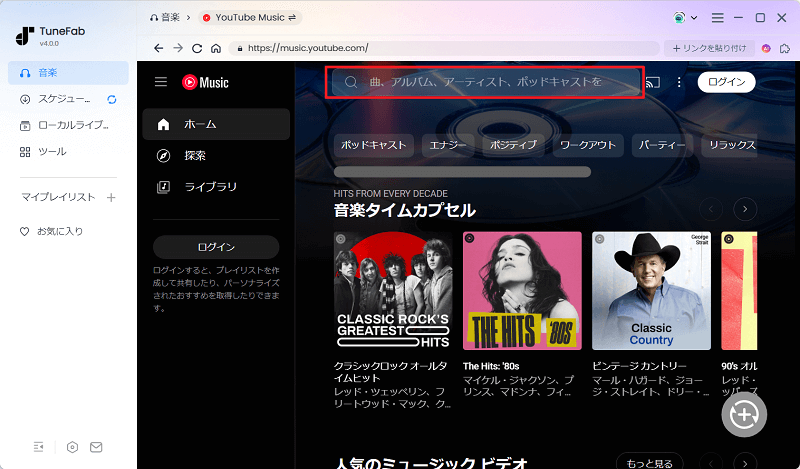Image resolution: width=800 pixels, height=469 pixels.
Task: Click the dark ログイン button in the left panel
Action: [216, 247]
